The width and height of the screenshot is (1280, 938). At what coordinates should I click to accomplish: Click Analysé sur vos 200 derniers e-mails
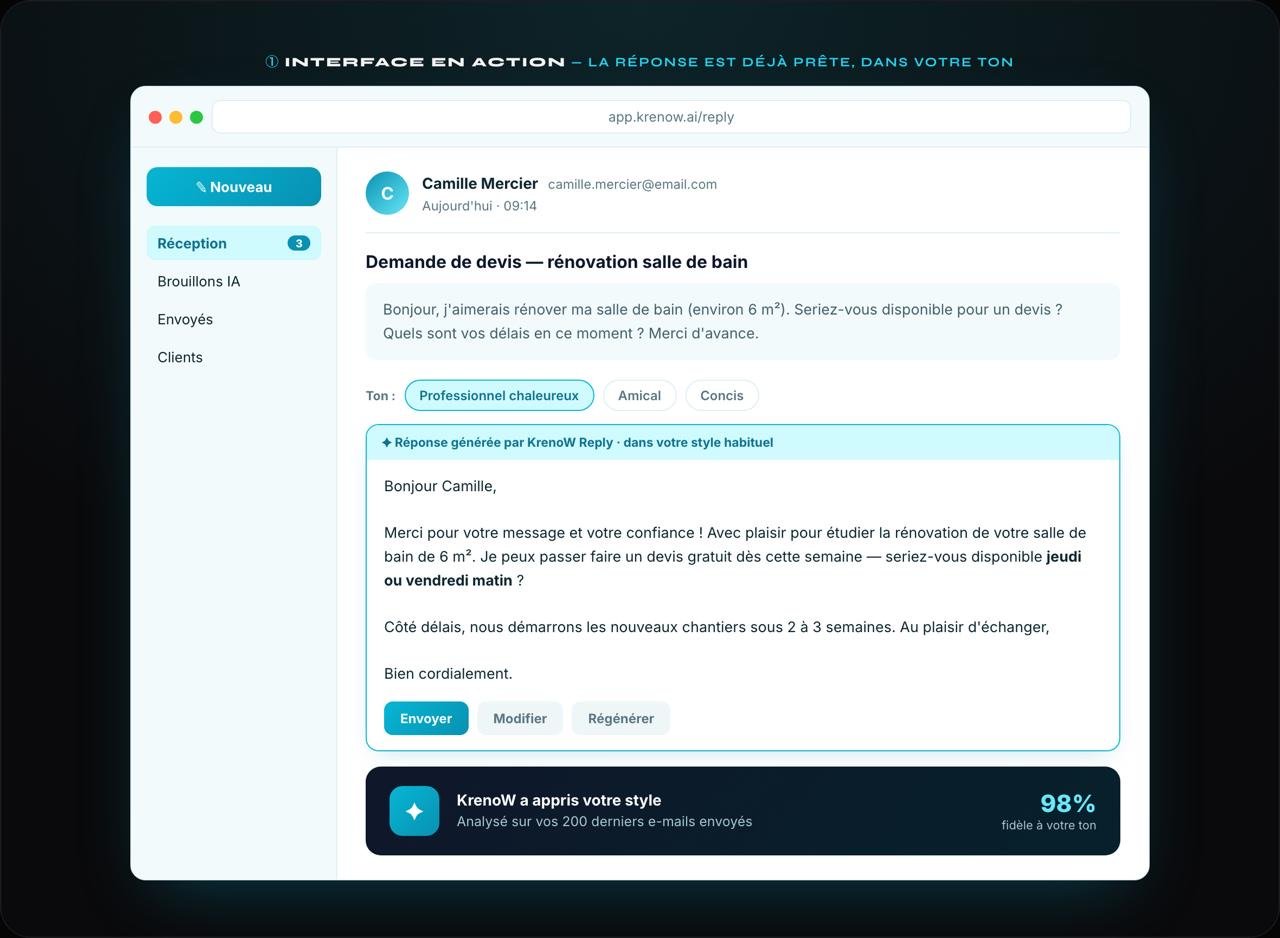coord(604,822)
